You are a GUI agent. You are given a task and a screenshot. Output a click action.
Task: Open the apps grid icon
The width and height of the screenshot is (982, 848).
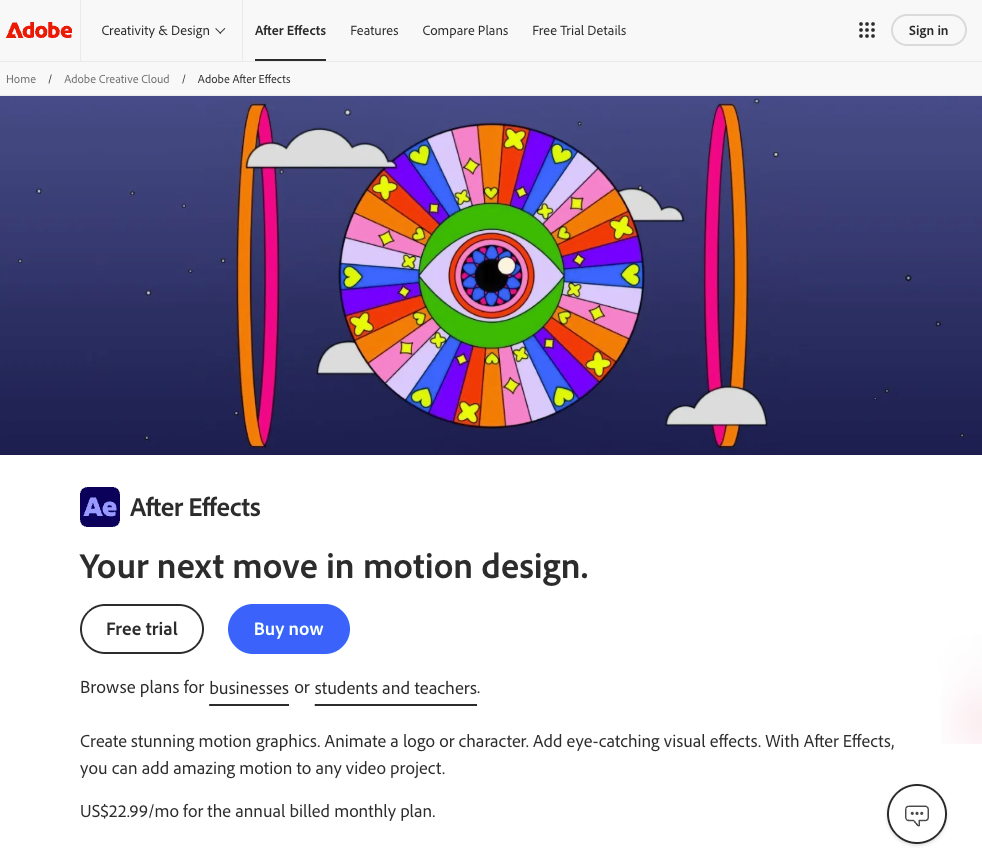pos(867,30)
